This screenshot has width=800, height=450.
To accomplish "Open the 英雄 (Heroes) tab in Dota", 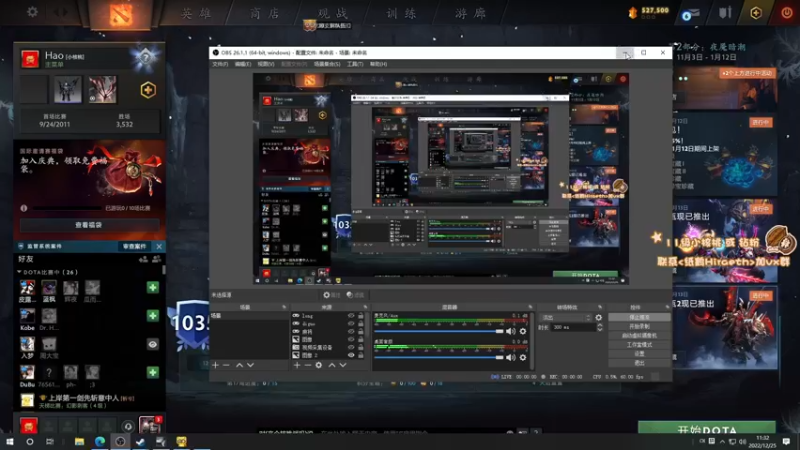I will 196,13.
